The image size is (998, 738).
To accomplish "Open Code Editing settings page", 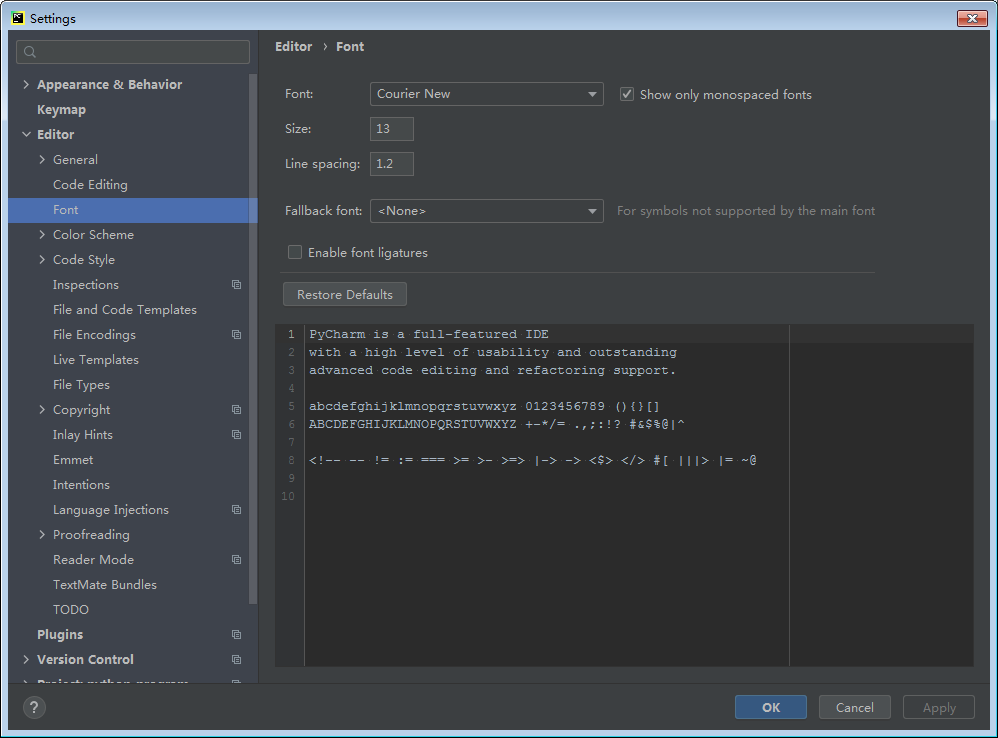I will [90, 184].
